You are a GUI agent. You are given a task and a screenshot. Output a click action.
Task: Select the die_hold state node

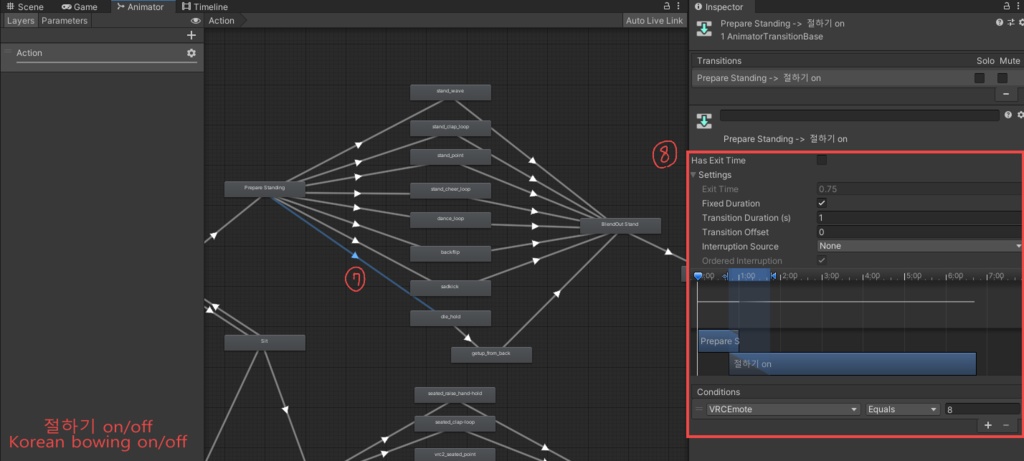pyautogui.click(x=450, y=318)
